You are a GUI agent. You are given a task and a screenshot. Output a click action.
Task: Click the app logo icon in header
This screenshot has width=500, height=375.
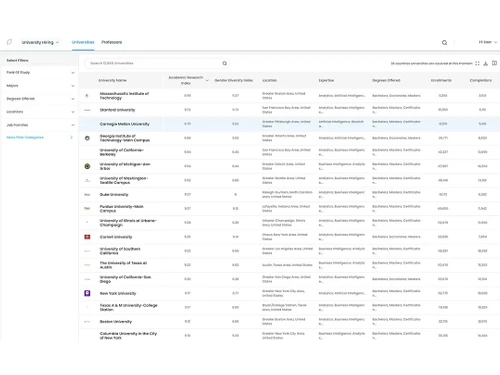tap(9, 42)
